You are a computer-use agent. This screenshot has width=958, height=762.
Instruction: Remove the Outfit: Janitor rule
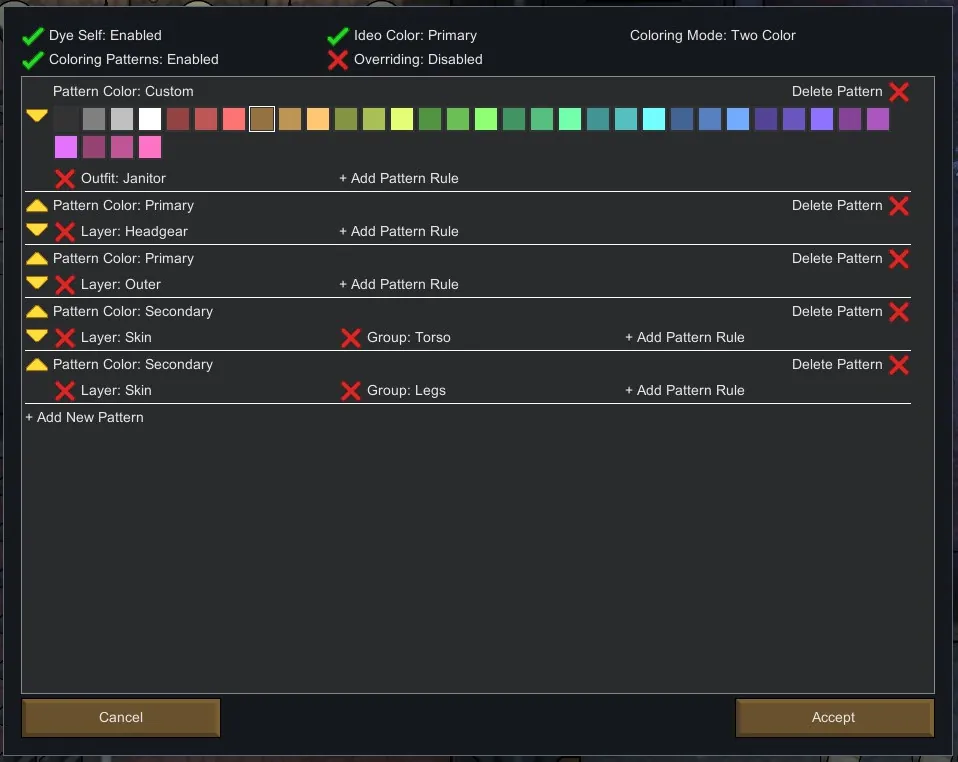coord(65,179)
